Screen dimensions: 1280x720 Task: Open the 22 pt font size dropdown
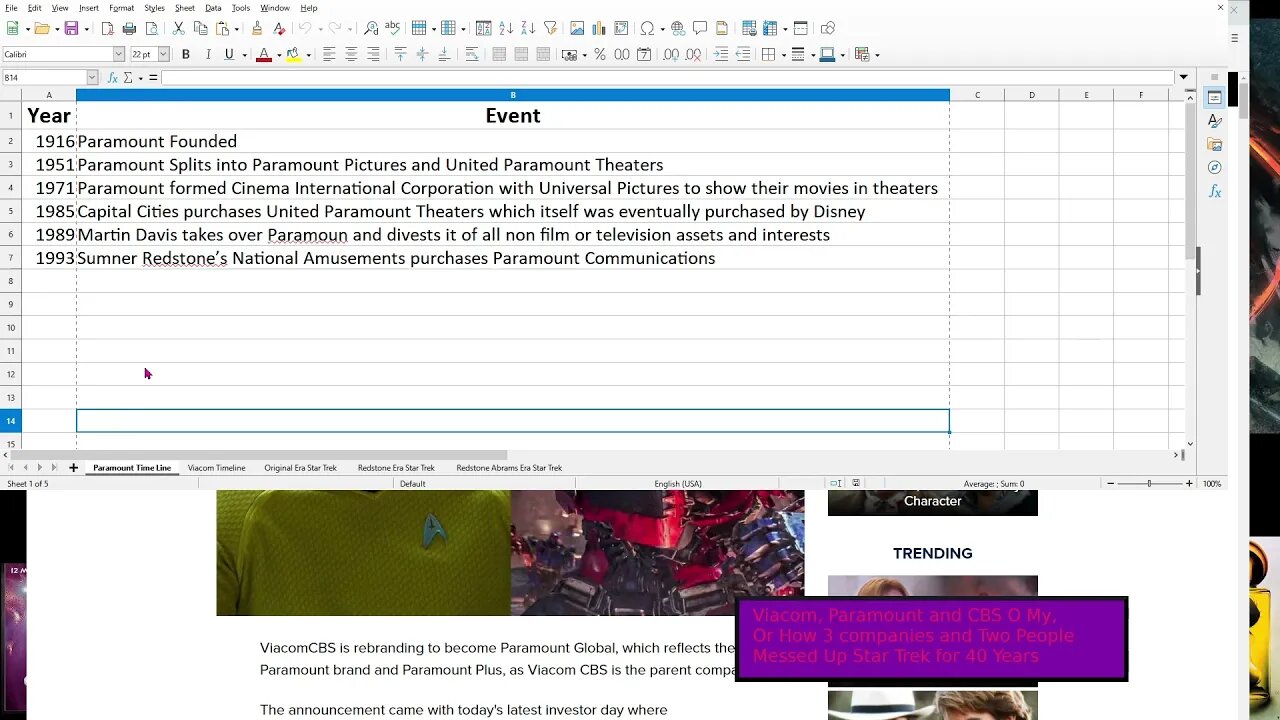(x=164, y=54)
